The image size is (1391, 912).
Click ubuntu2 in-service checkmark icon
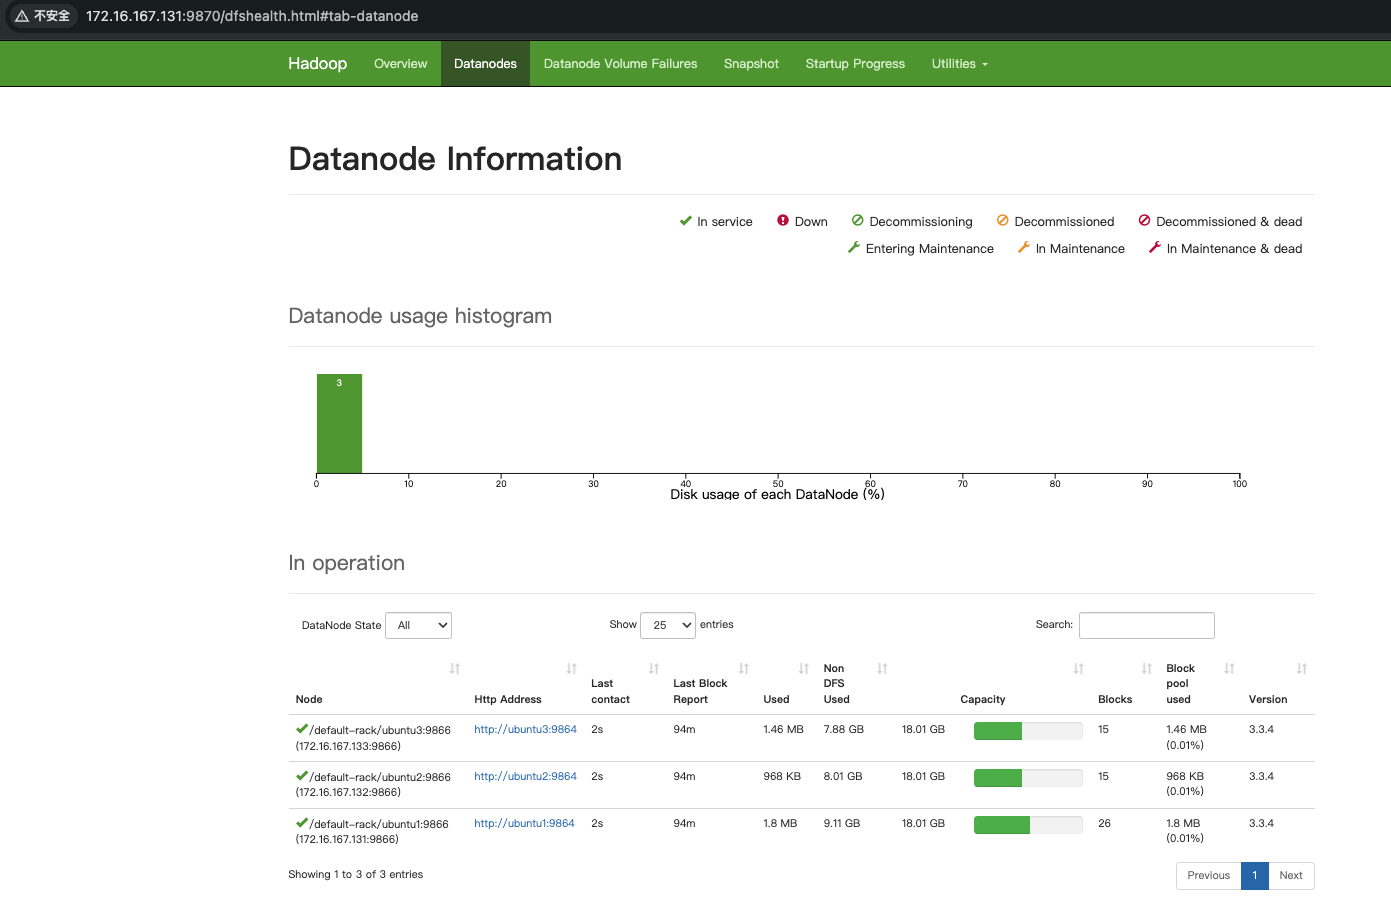(x=302, y=776)
